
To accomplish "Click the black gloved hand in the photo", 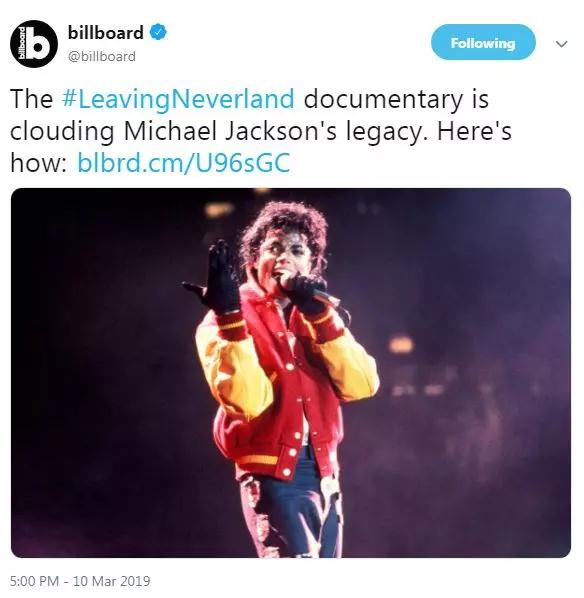I will 214,278.
